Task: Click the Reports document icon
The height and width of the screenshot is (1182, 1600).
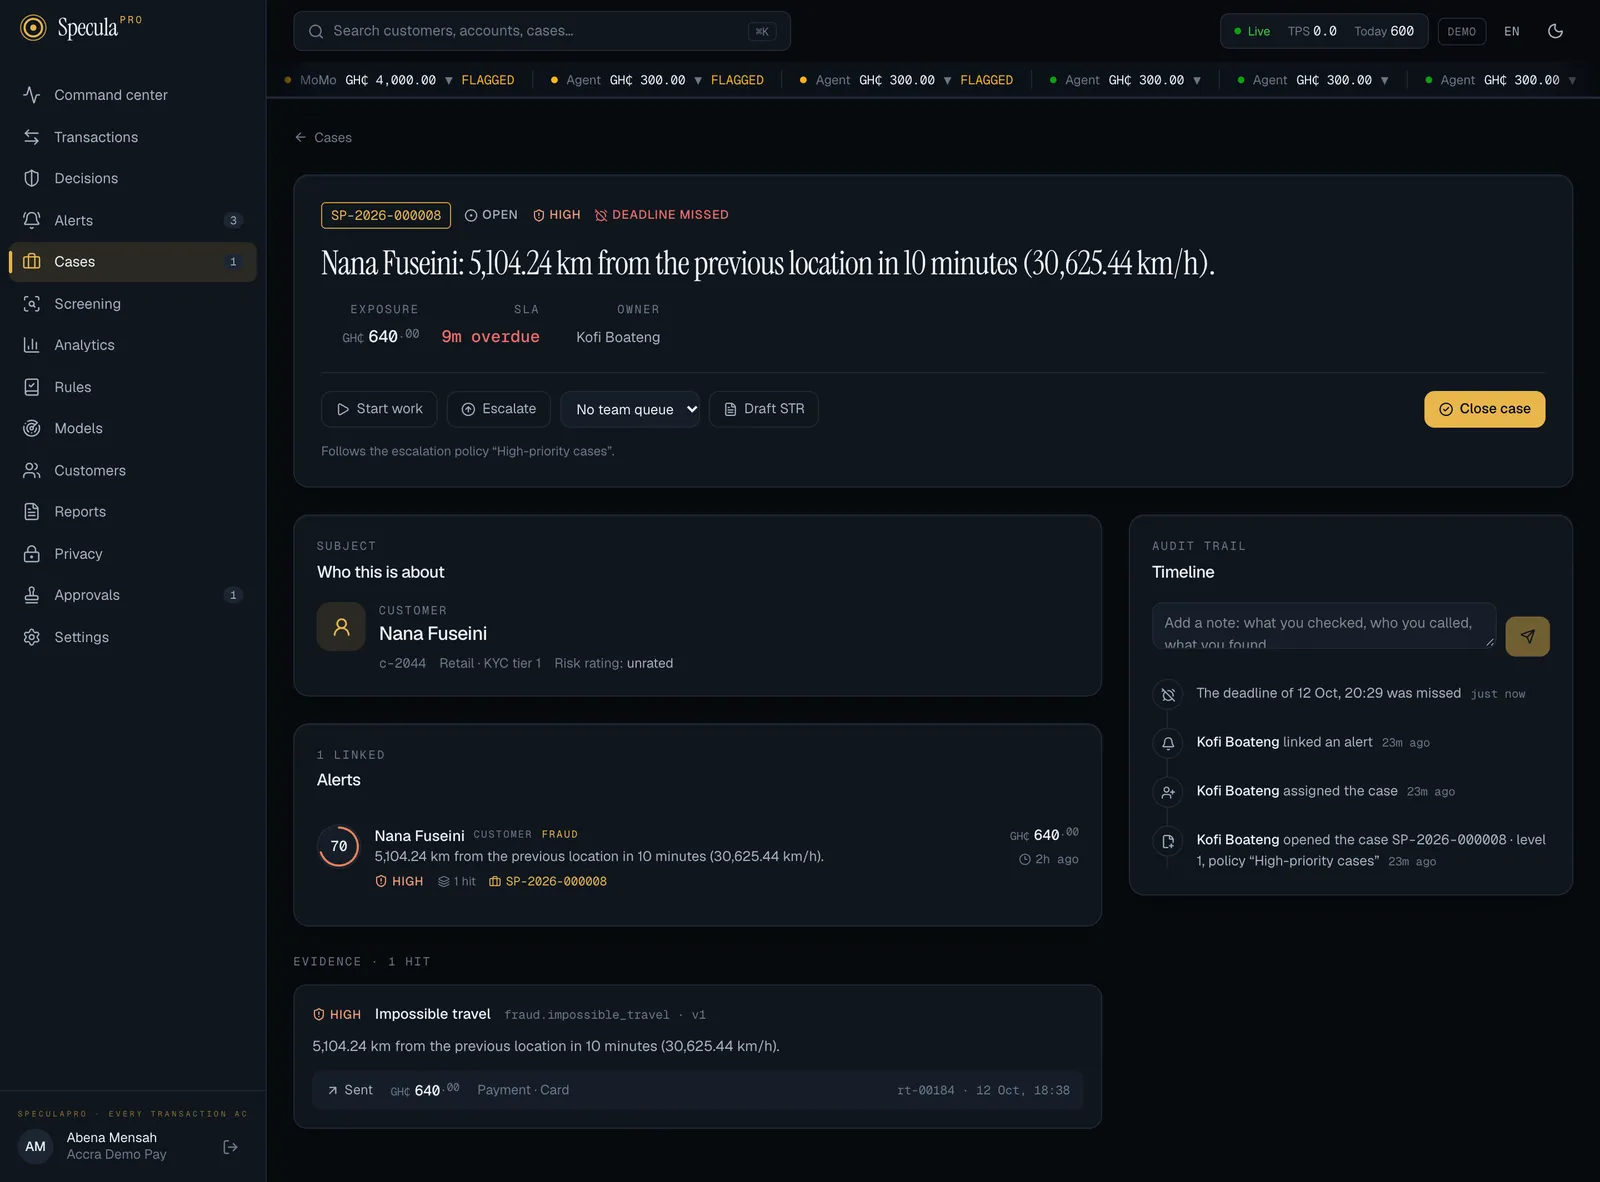Action: click(x=32, y=512)
